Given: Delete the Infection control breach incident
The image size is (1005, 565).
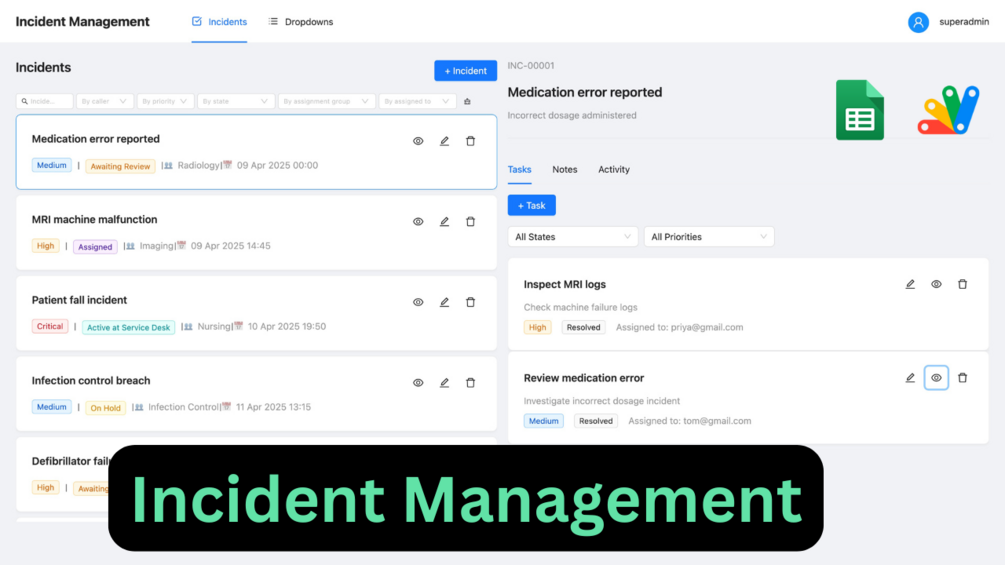Looking at the screenshot, I should 470,383.
